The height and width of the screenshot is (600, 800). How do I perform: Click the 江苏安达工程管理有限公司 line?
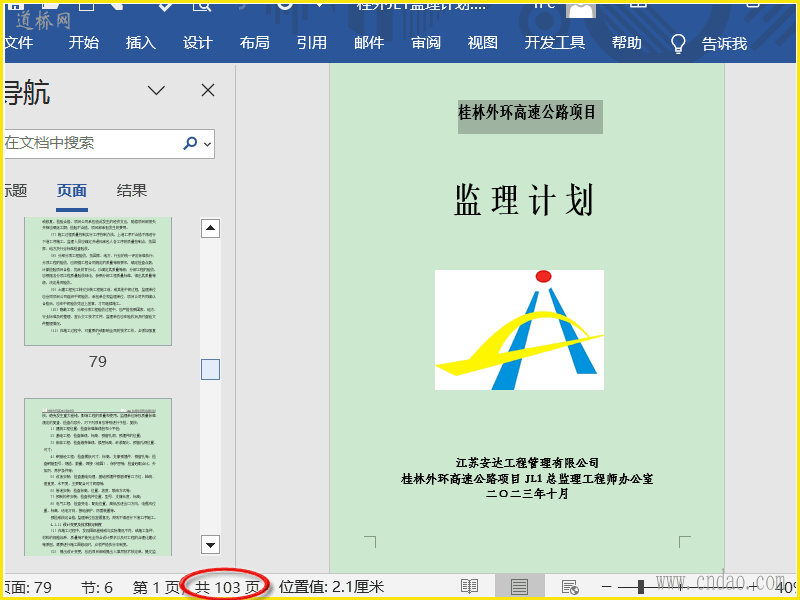pyautogui.click(x=527, y=463)
